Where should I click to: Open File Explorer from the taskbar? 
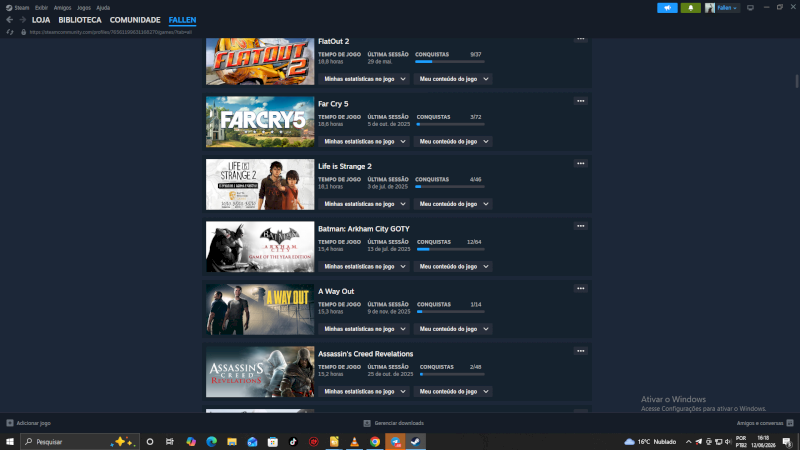tap(232, 442)
